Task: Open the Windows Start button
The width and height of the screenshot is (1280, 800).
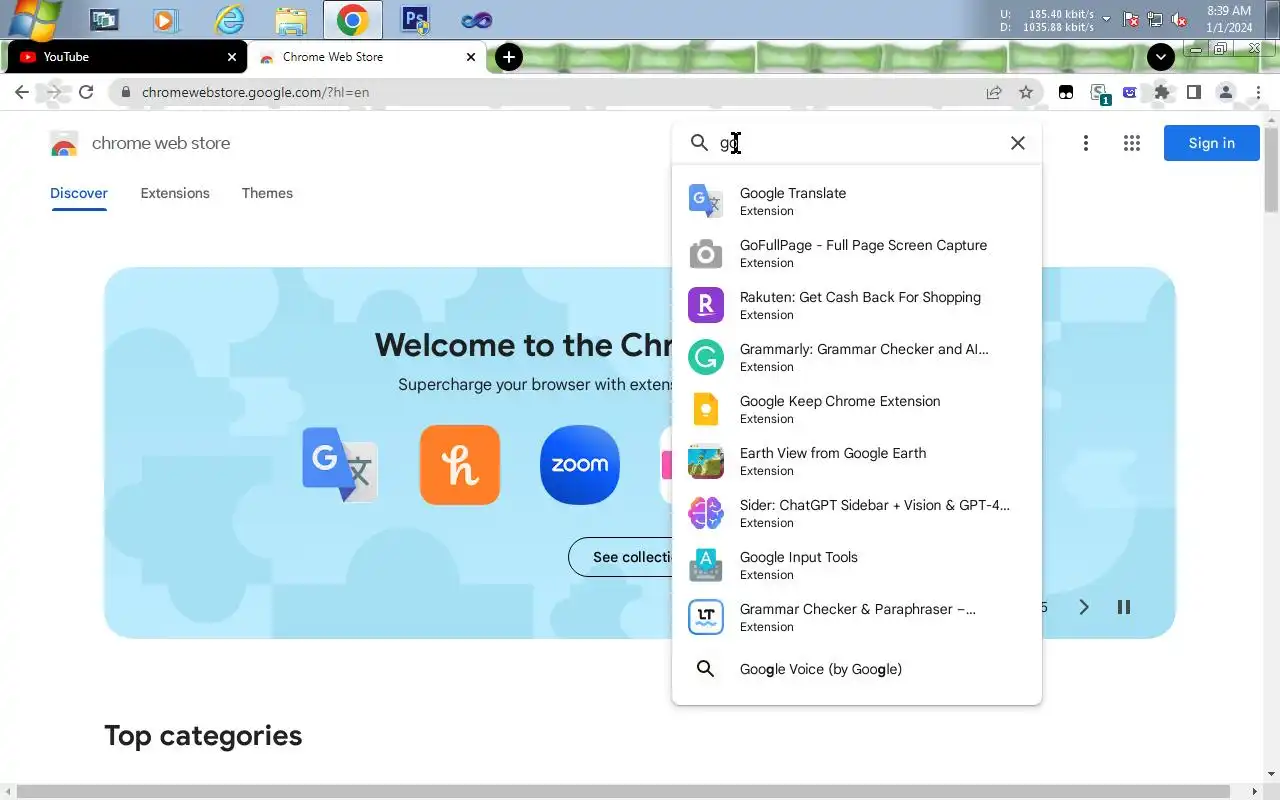Action: [x=34, y=18]
